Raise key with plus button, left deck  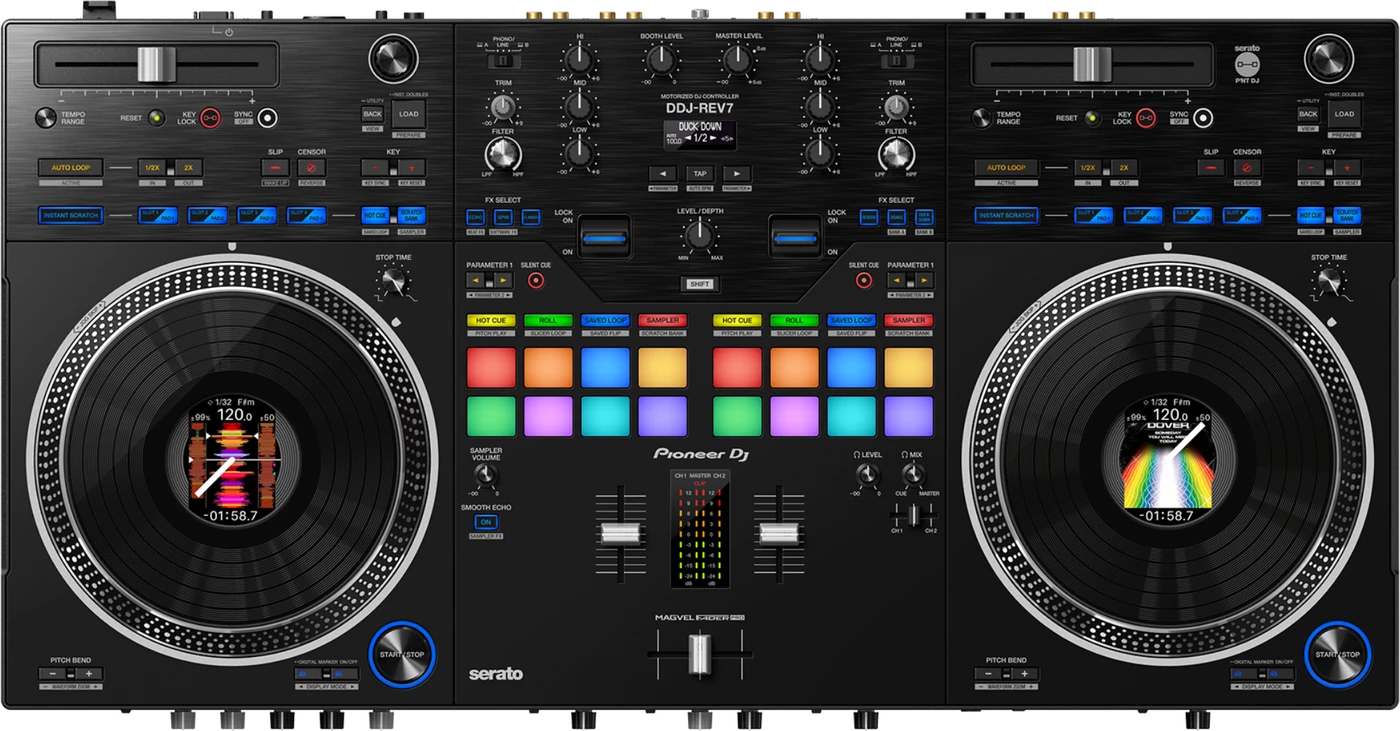coord(411,168)
